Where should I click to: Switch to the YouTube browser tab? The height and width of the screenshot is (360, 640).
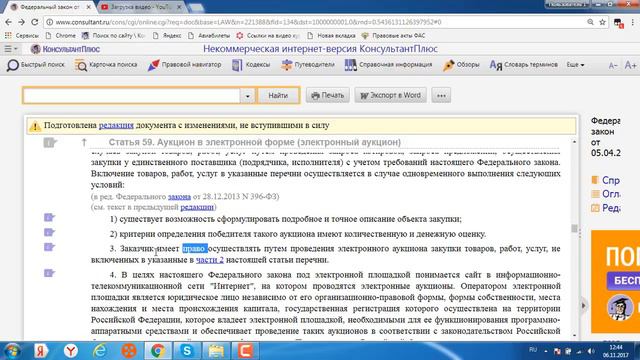140,7
